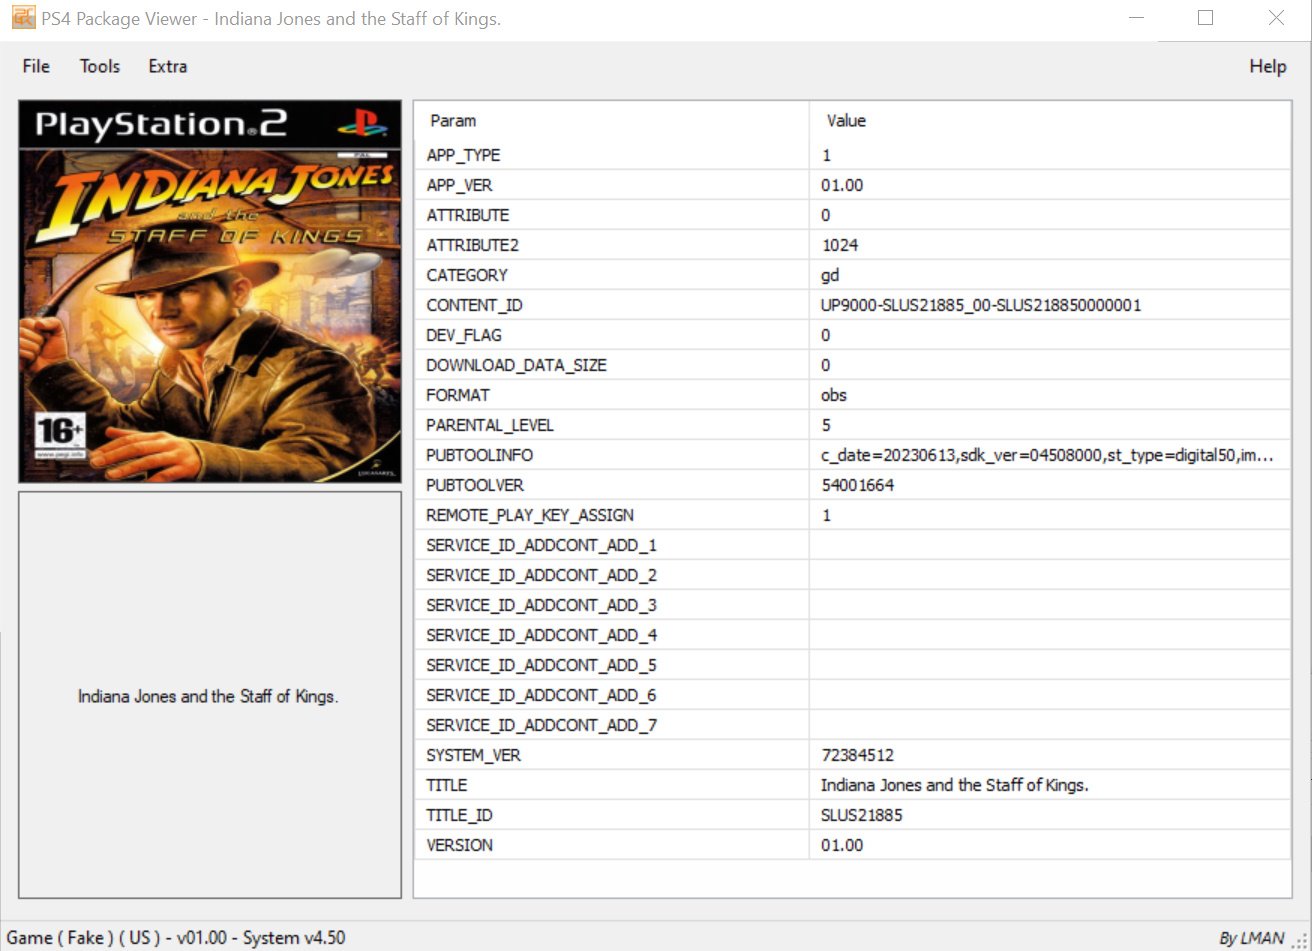Viewport: 1312px width, 951px height.
Task: Select the PUBTOOLINFO parameter
Action: (x=479, y=455)
